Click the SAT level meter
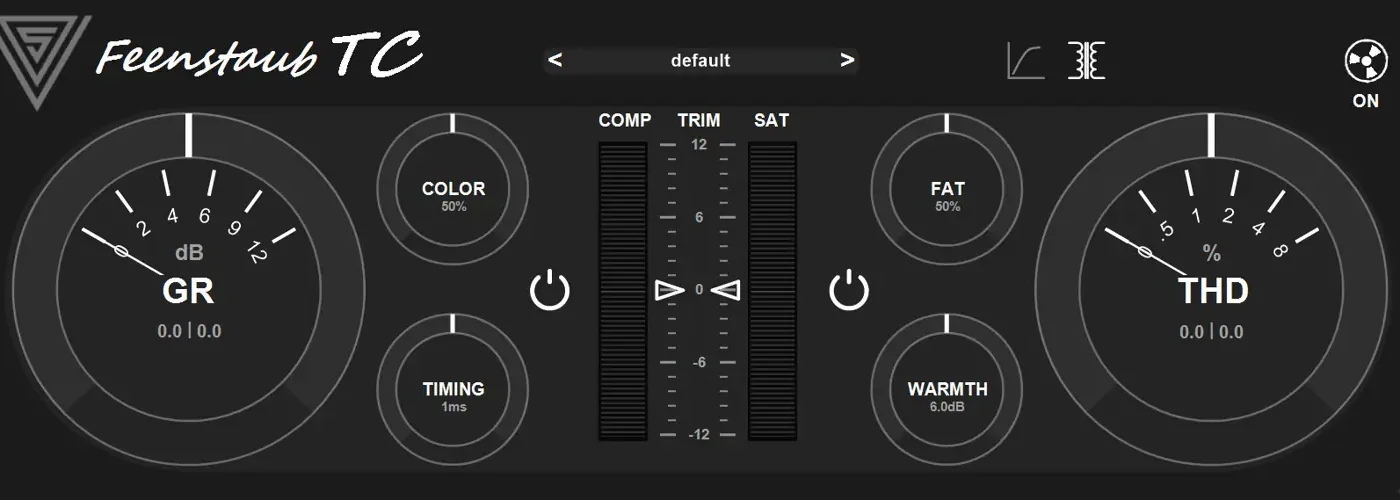Image resolution: width=1400 pixels, height=500 pixels. click(772, 291)
